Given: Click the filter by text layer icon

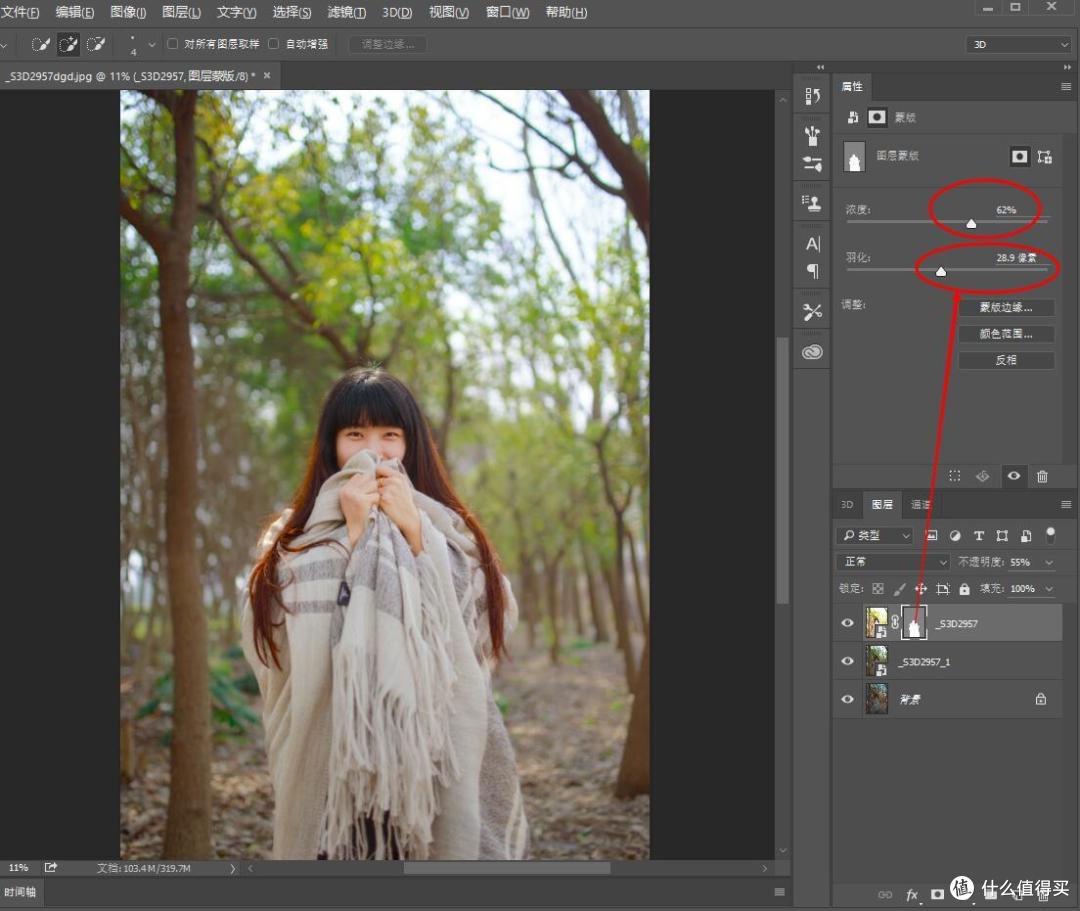Looking at the screenshot, I should pos(979,536).
